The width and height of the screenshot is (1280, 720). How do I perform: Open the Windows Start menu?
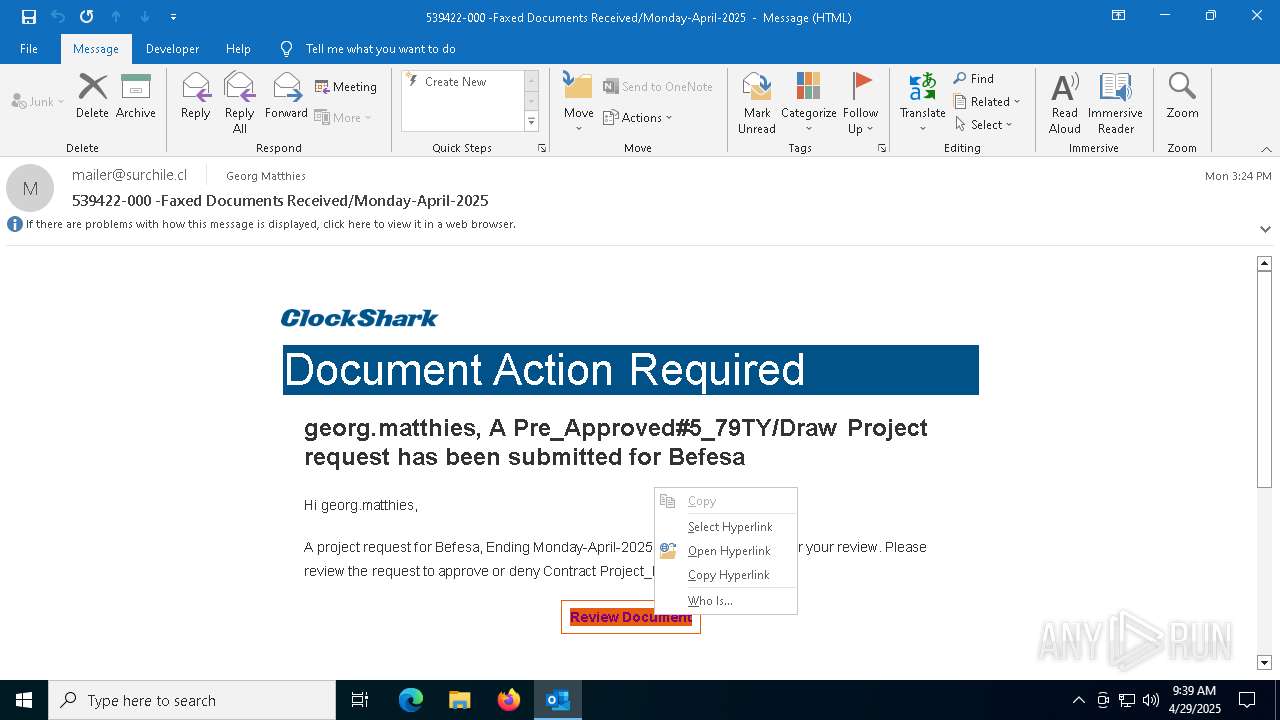(x=24, y=700)
